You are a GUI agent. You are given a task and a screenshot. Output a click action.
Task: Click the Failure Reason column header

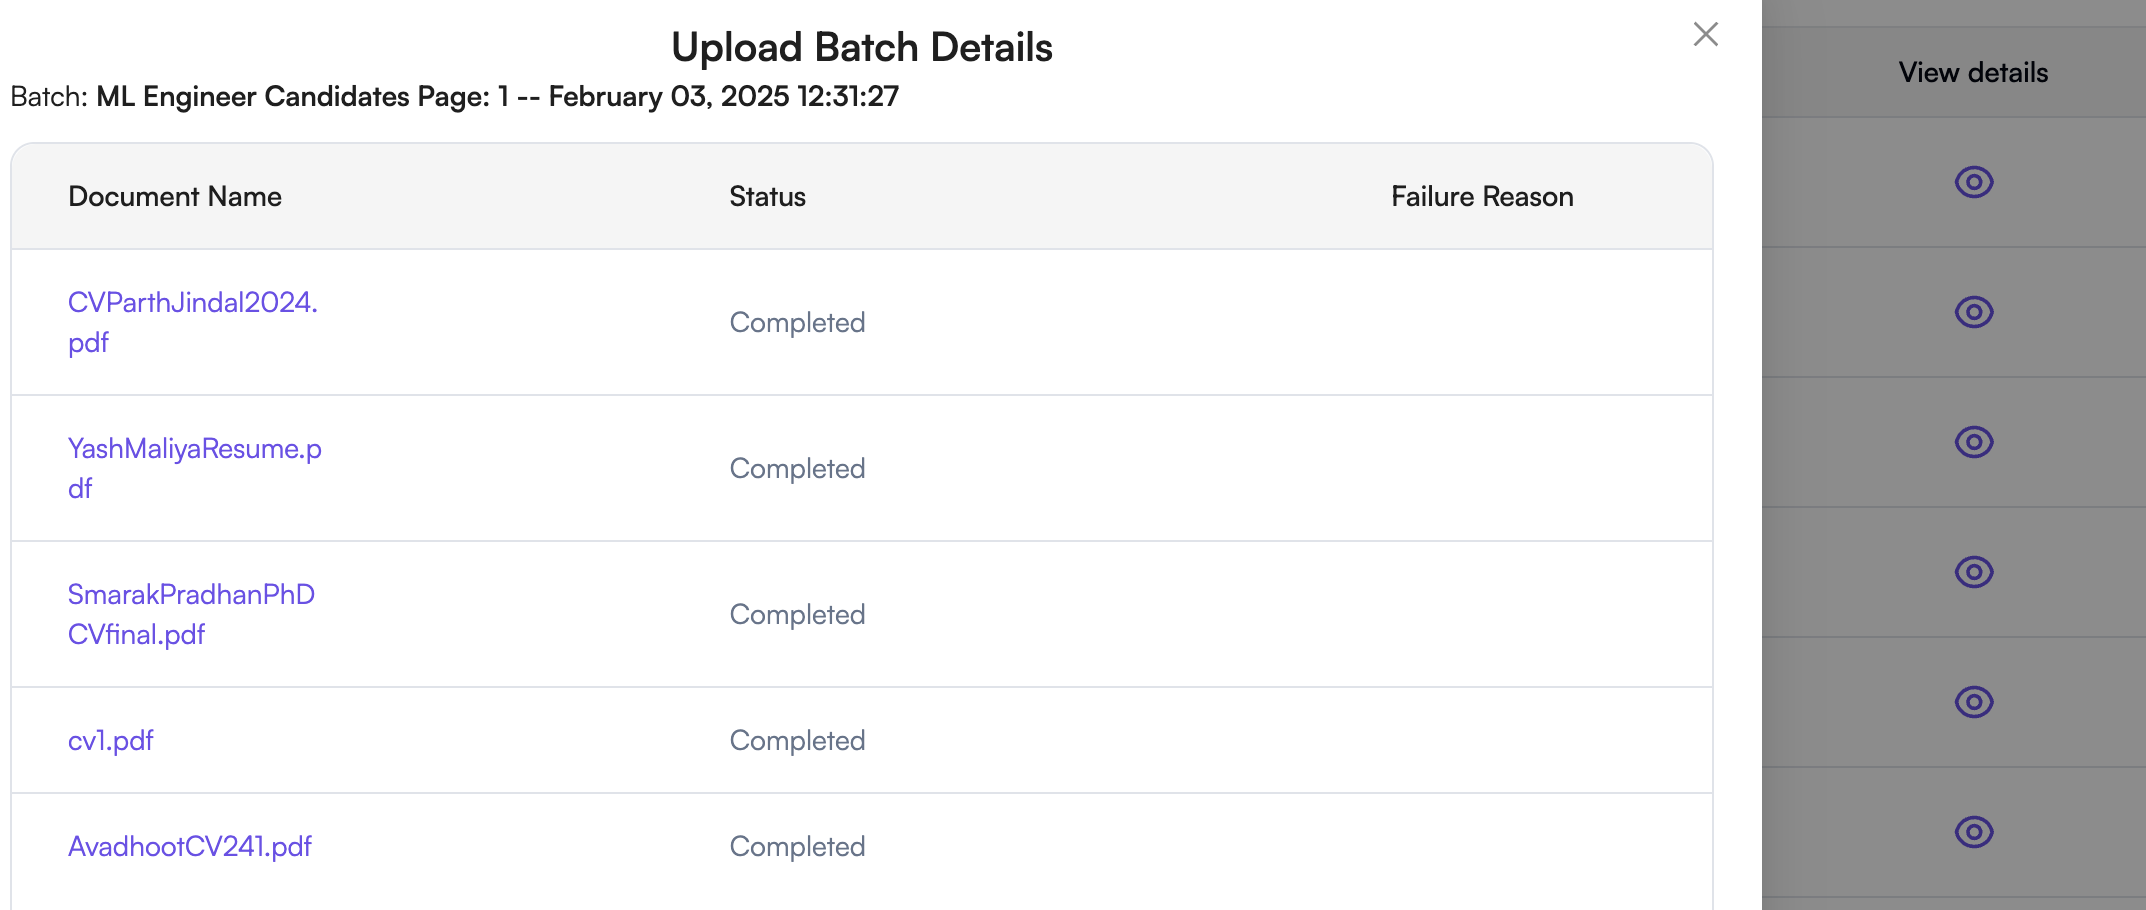1482,196
